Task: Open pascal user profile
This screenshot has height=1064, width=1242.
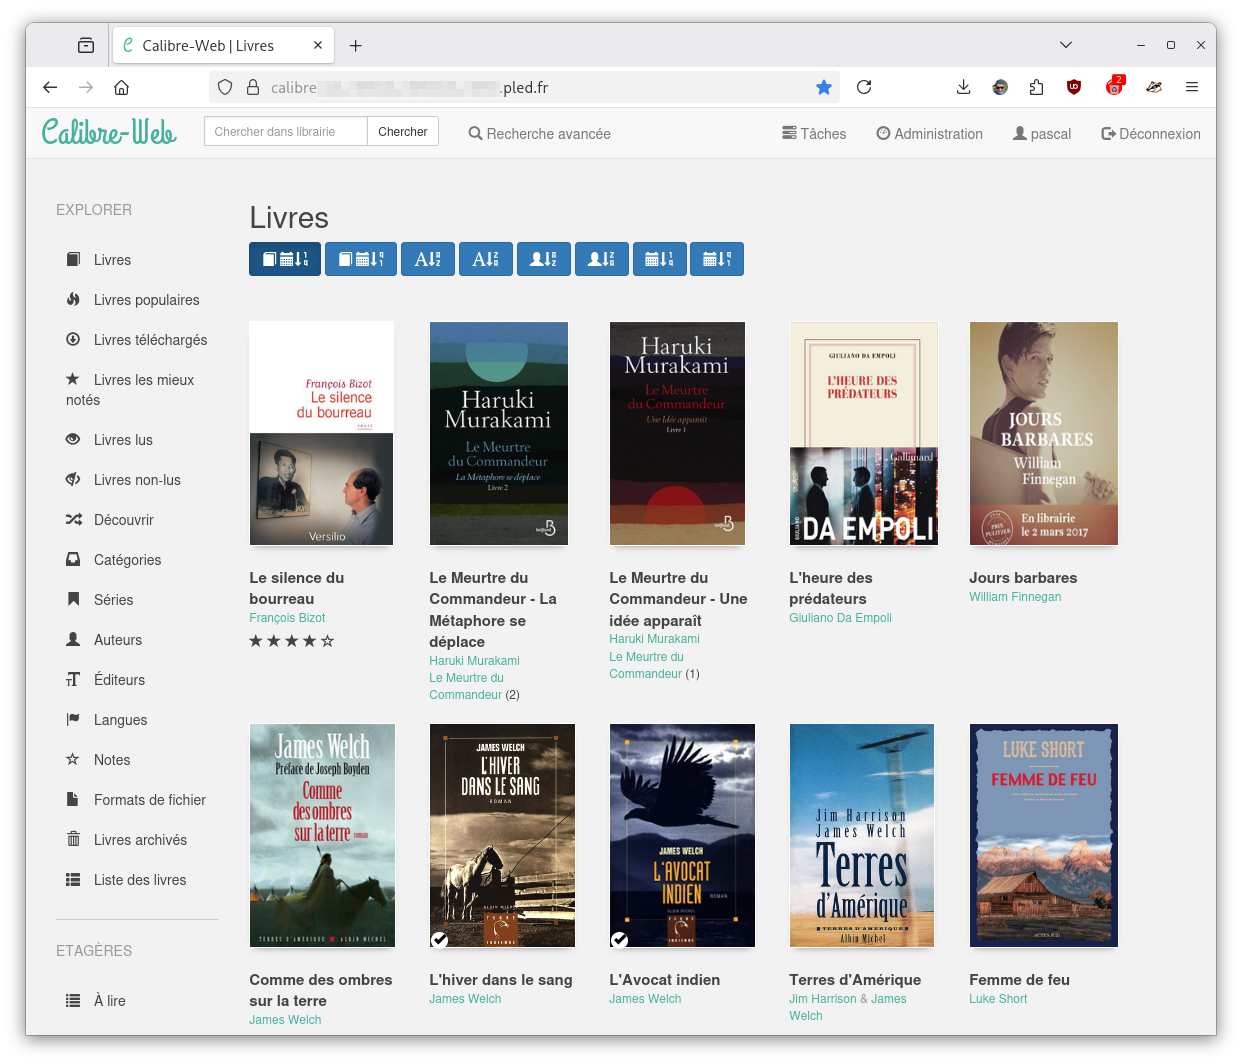Action: click(1042, 134)
